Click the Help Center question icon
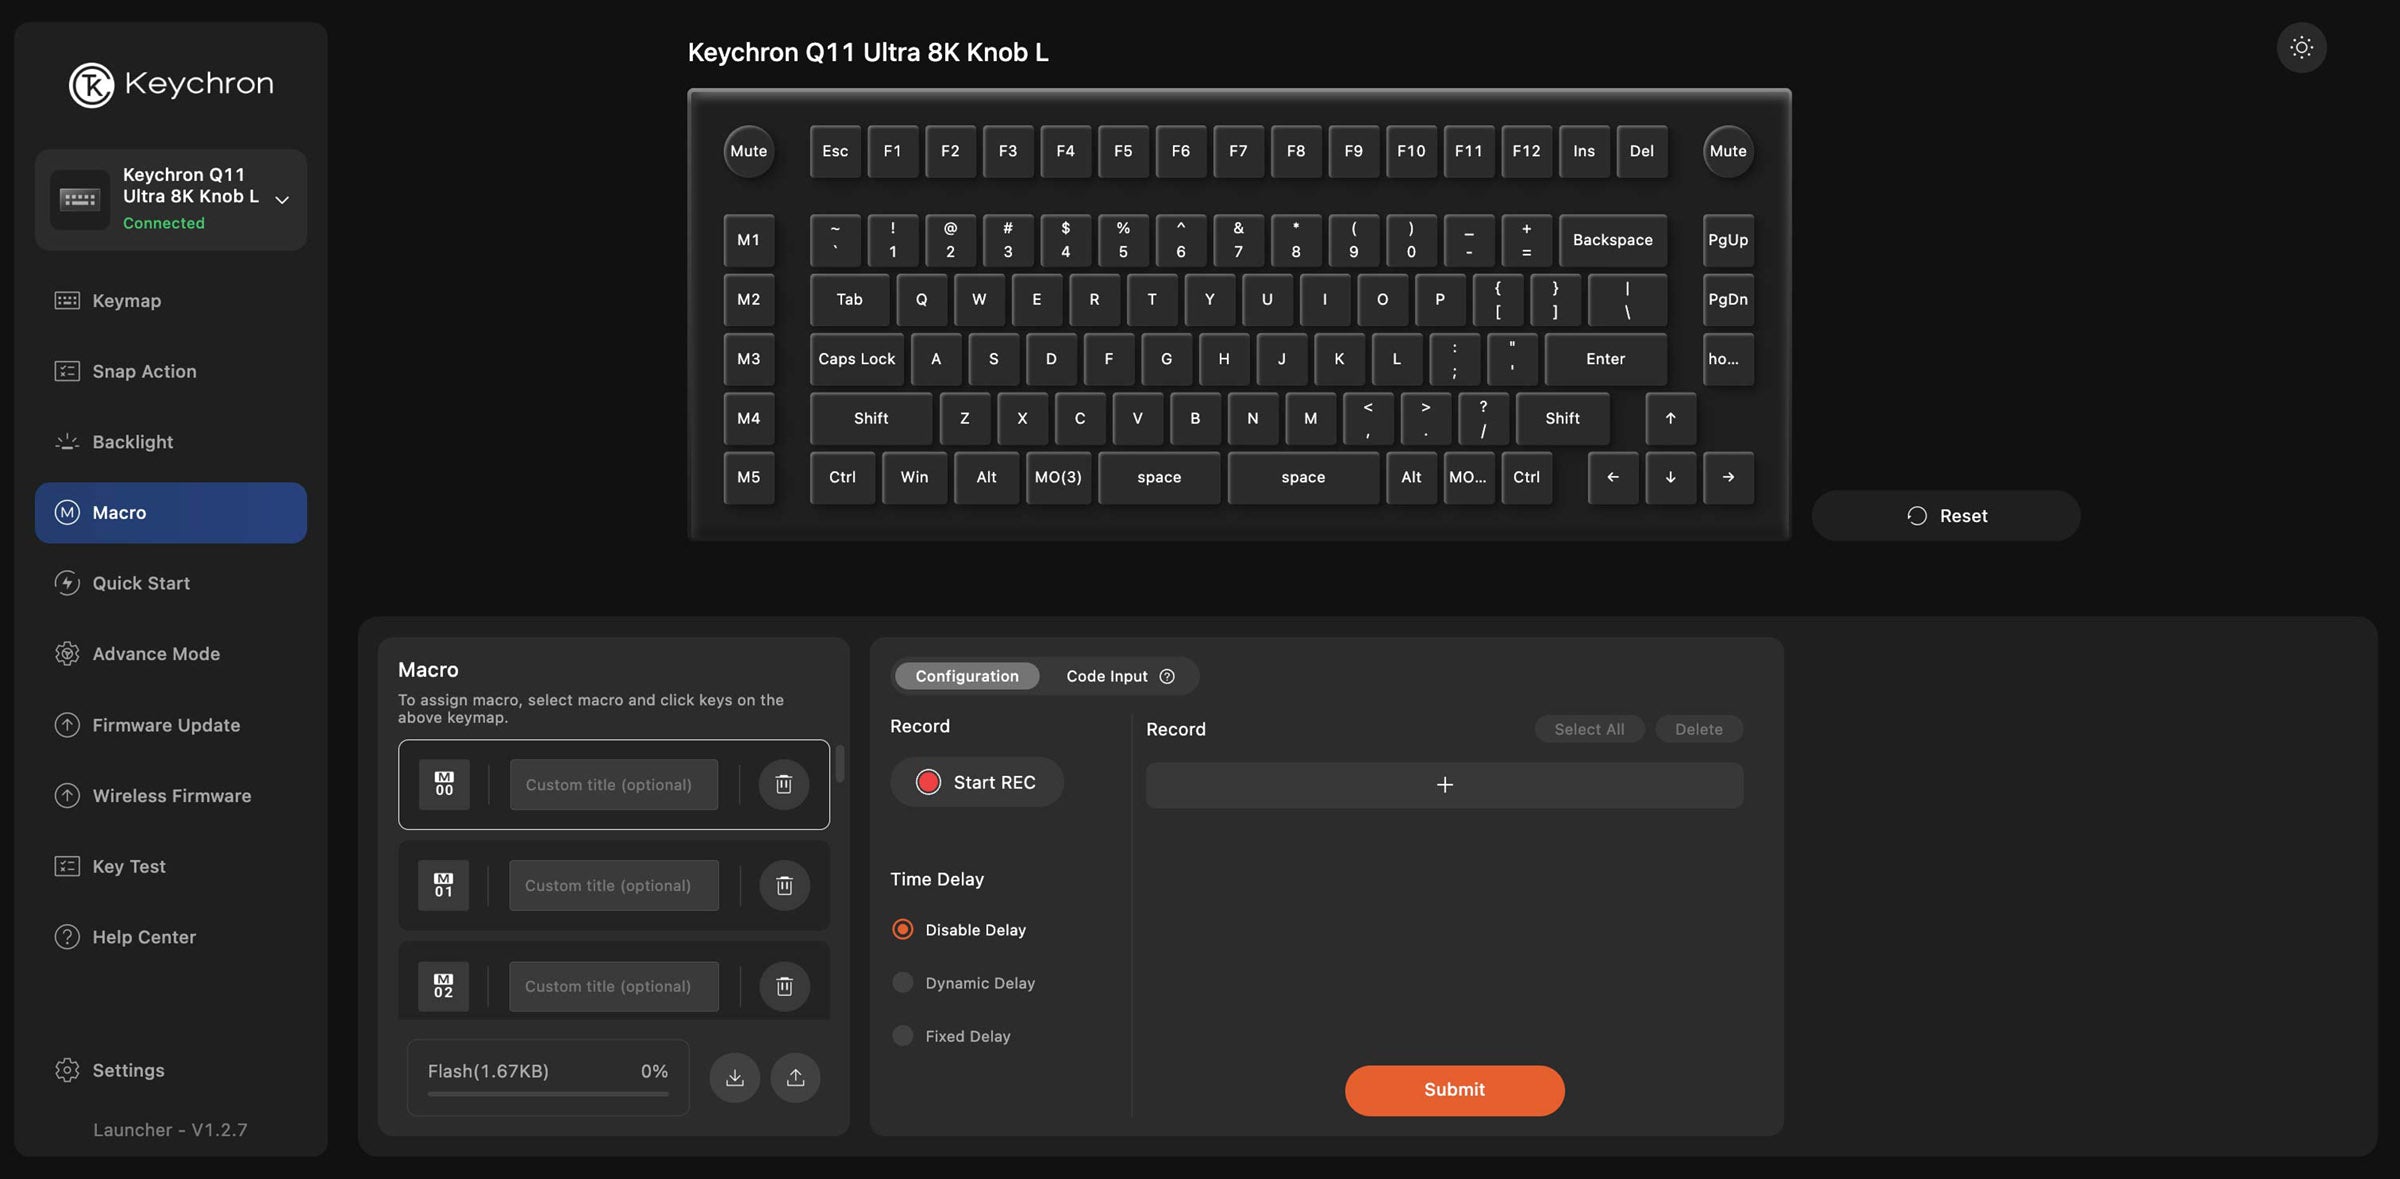Viewport: 2400px width, 1179px height. tap(67, 937)
